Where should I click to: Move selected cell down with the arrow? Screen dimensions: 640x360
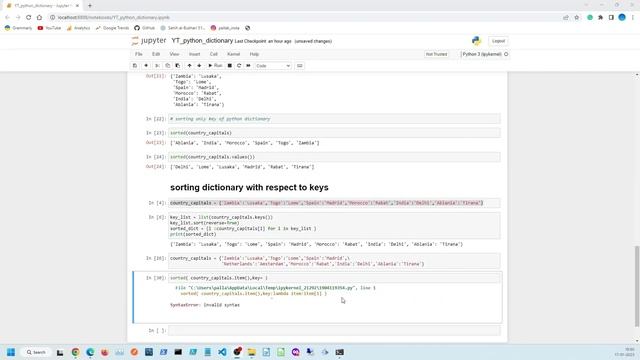(x=199, y=66)
